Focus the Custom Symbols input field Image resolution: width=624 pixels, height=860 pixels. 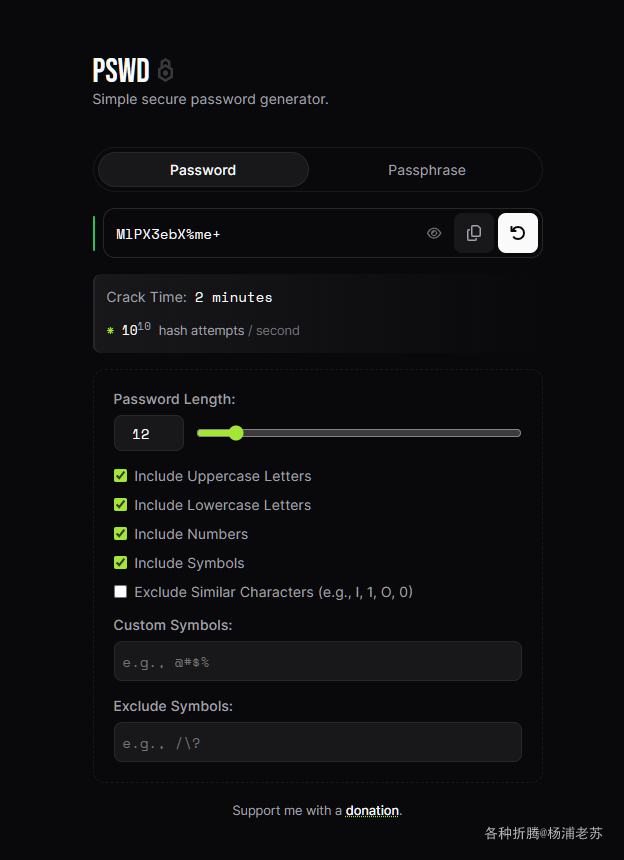[x=317, y=661]
